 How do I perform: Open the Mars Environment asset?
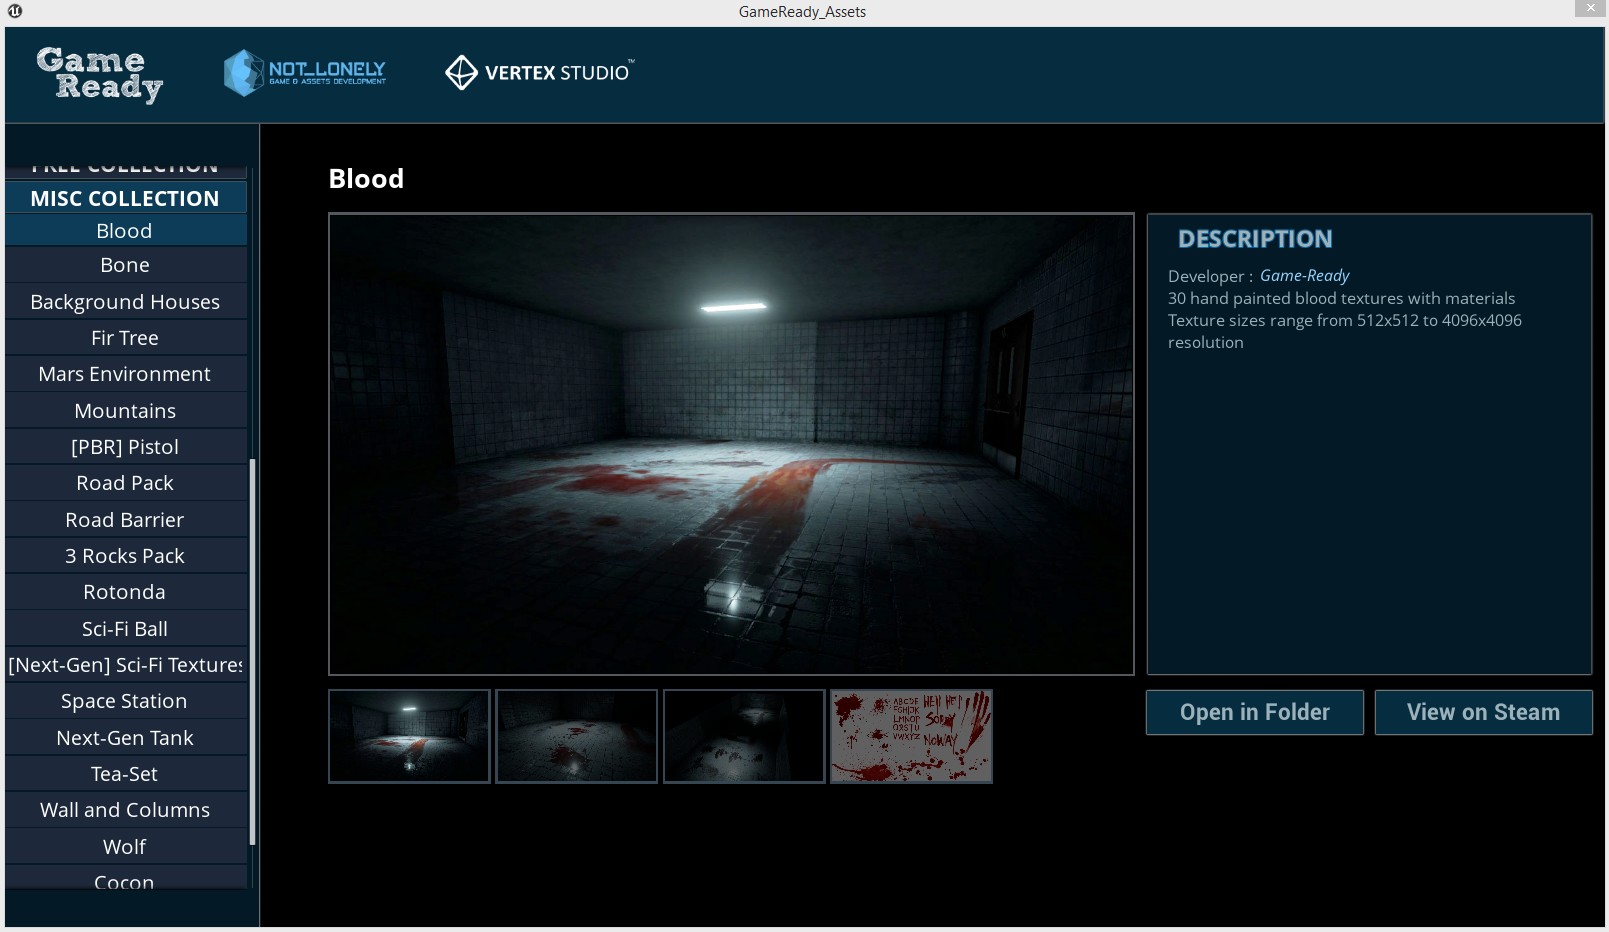pos(125,373)
